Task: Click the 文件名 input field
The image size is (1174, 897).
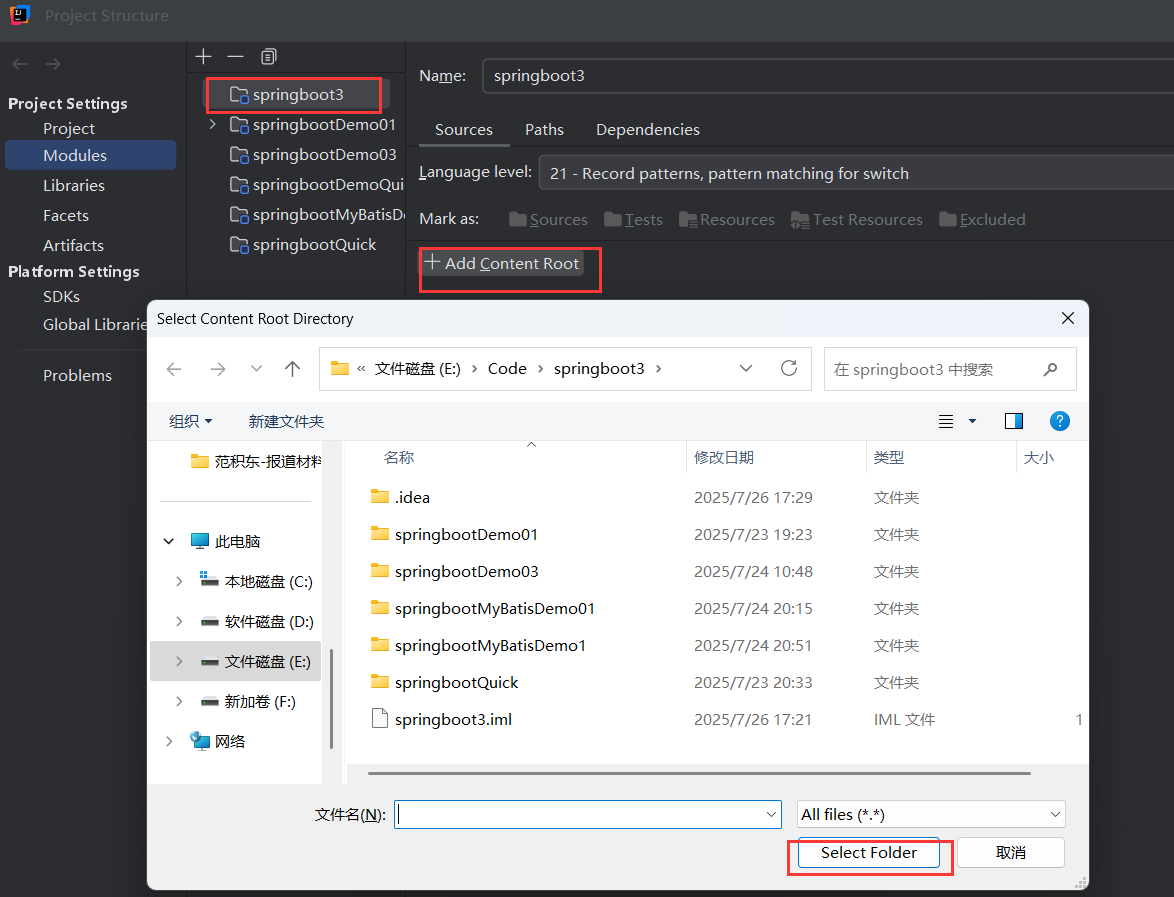Action: pyautogui.click(x=588, y=815)
